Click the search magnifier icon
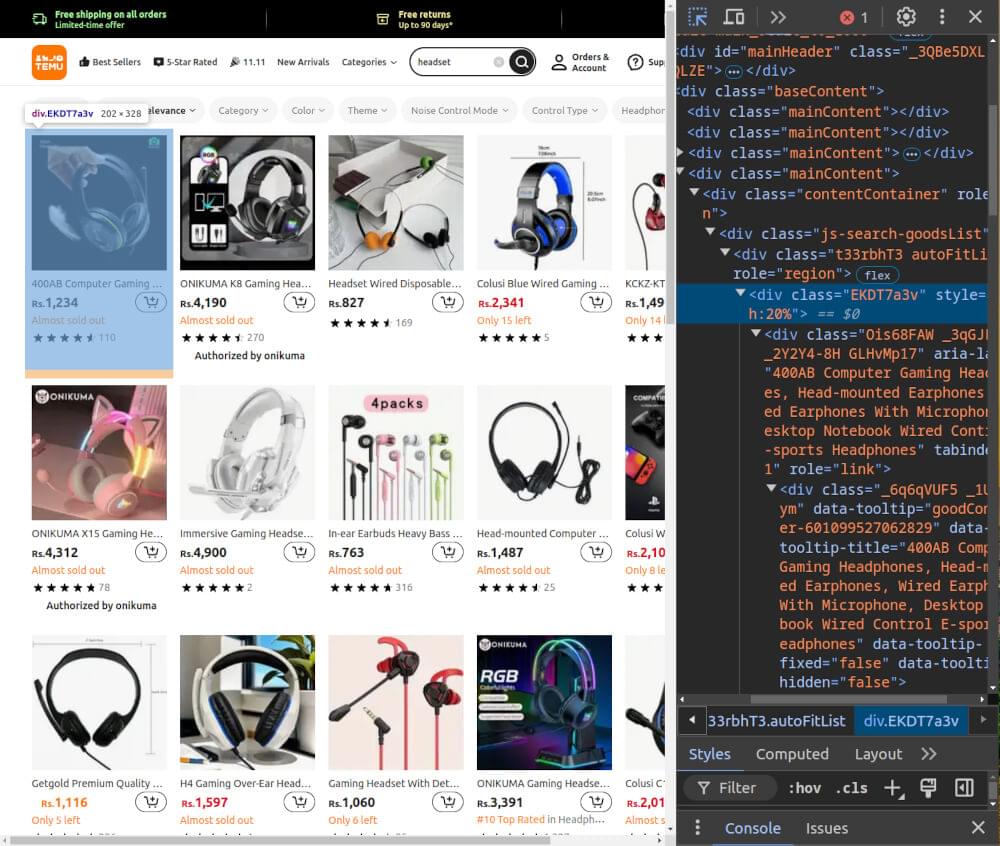This screenshot has height=846, width=1000. coord(521,61)
